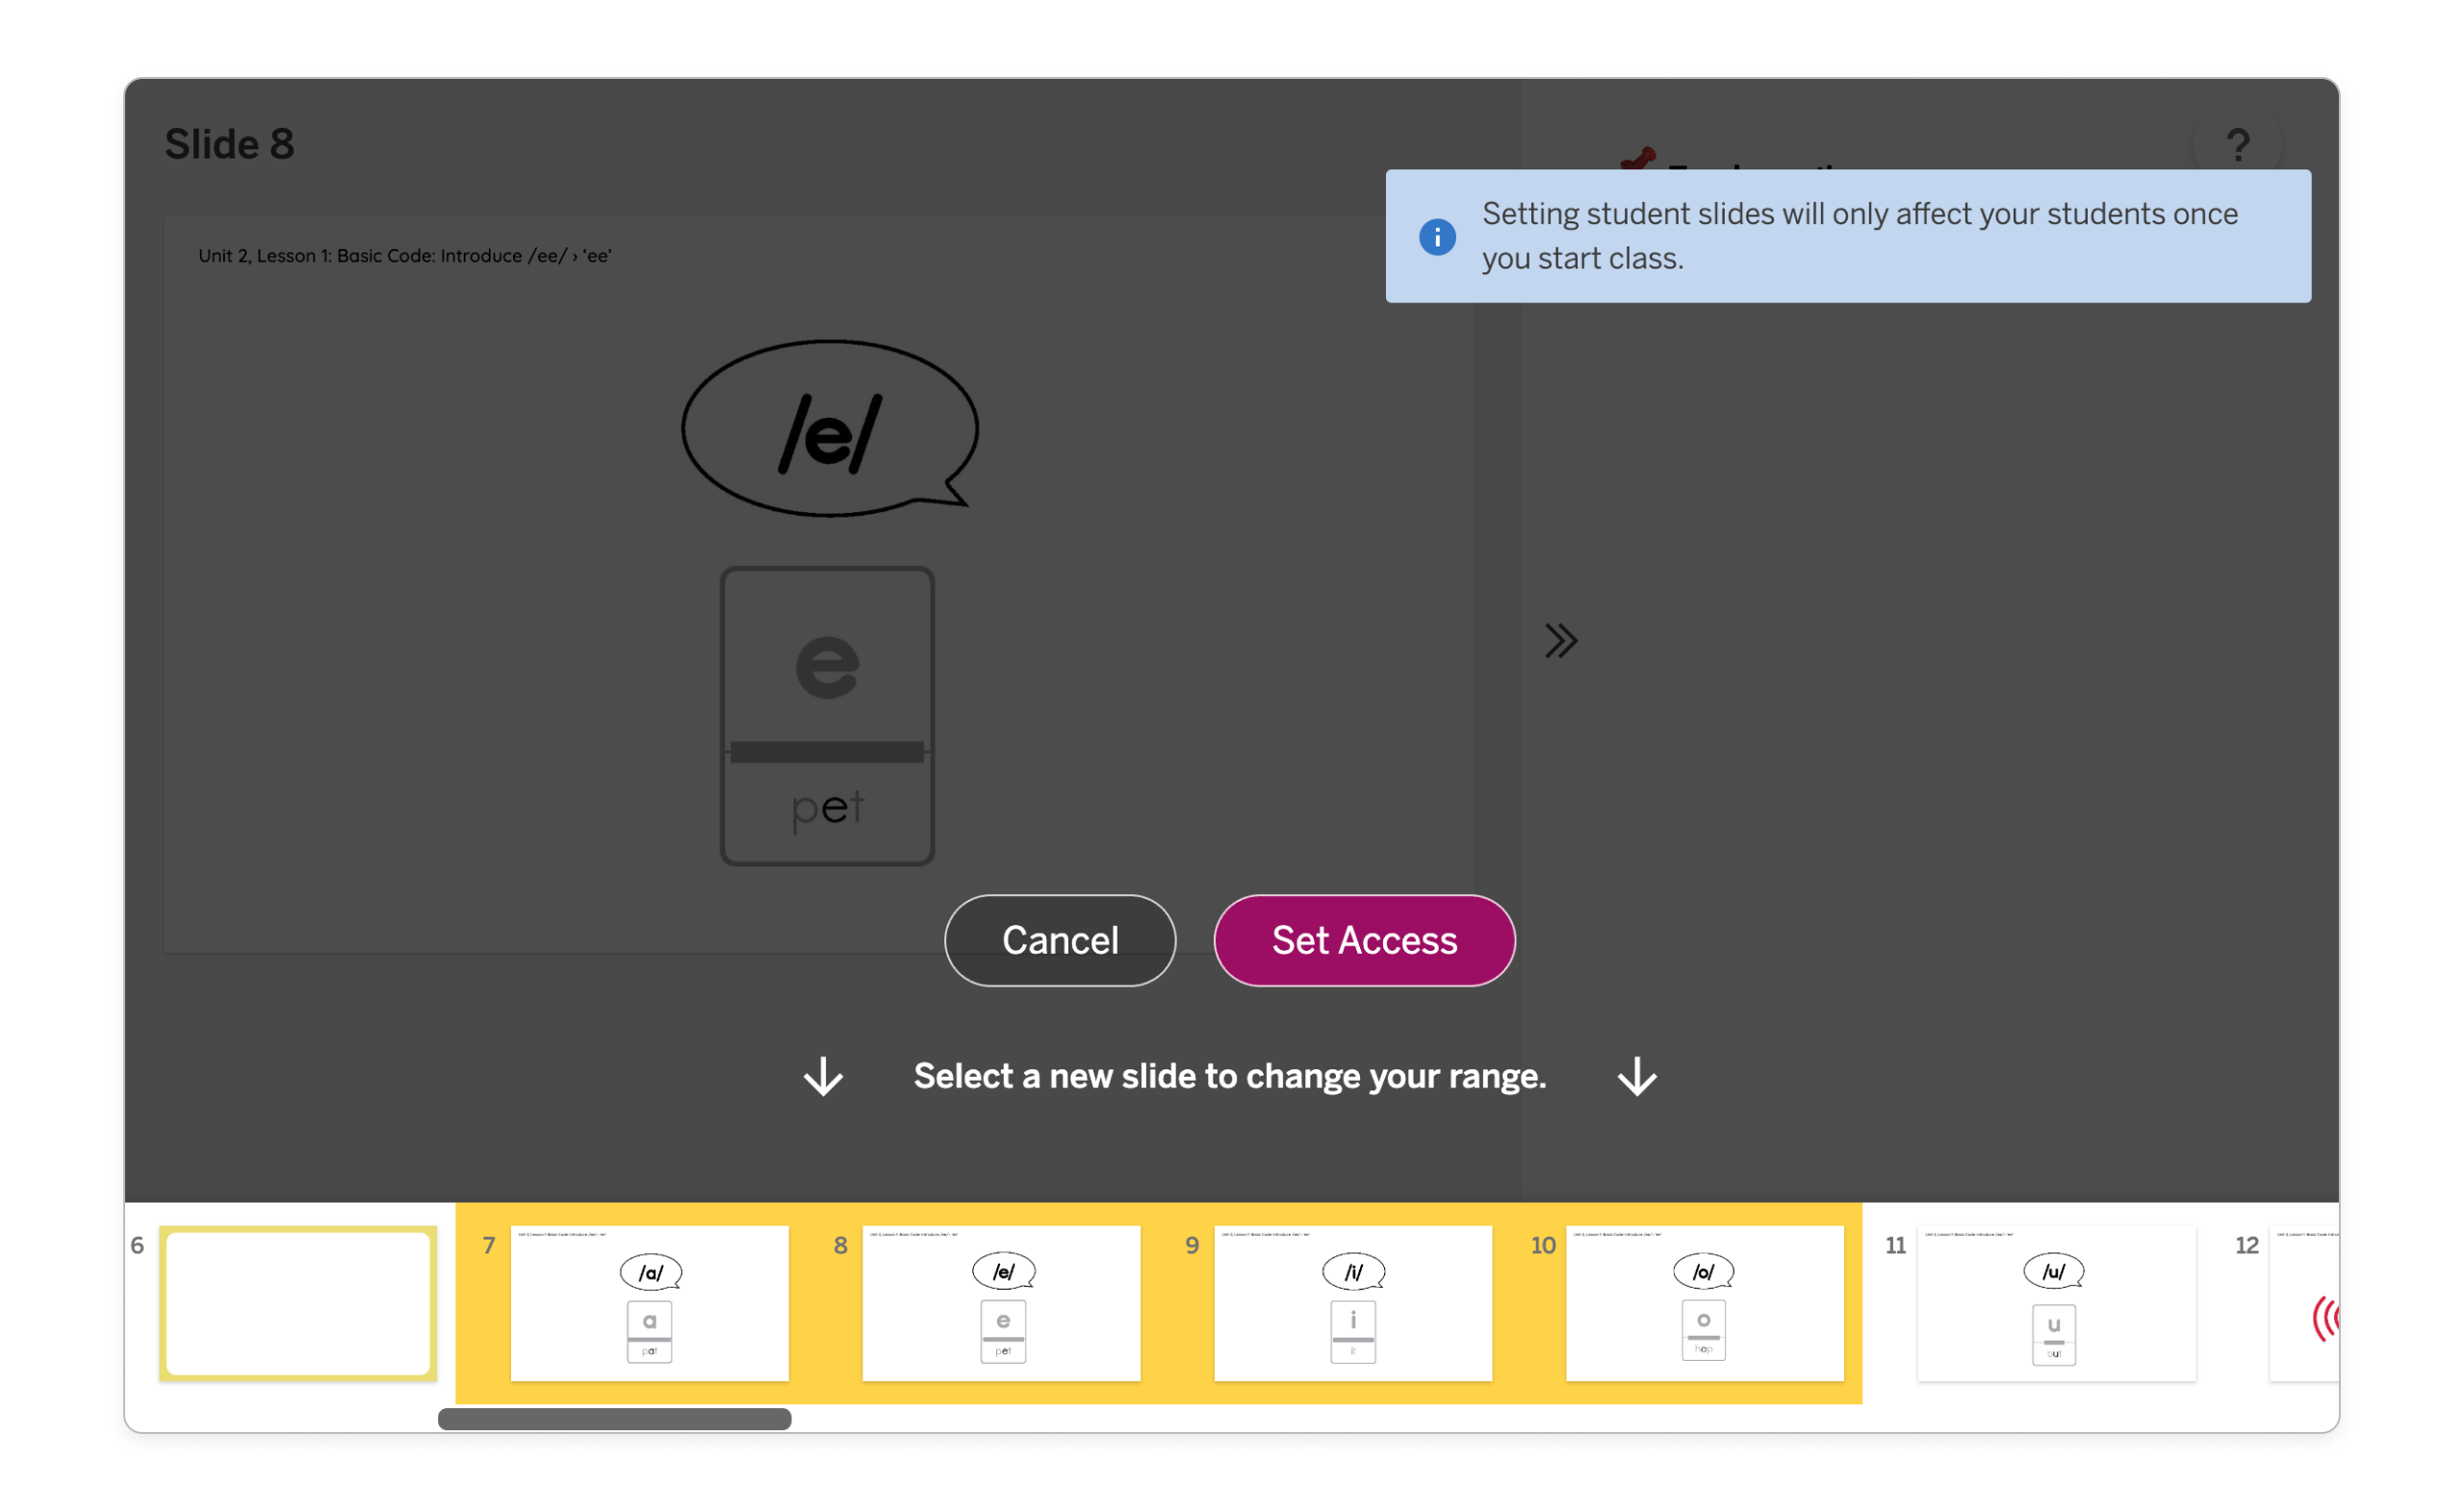Select the /i/ slide 9 thumbnail

(1353, 1303)
